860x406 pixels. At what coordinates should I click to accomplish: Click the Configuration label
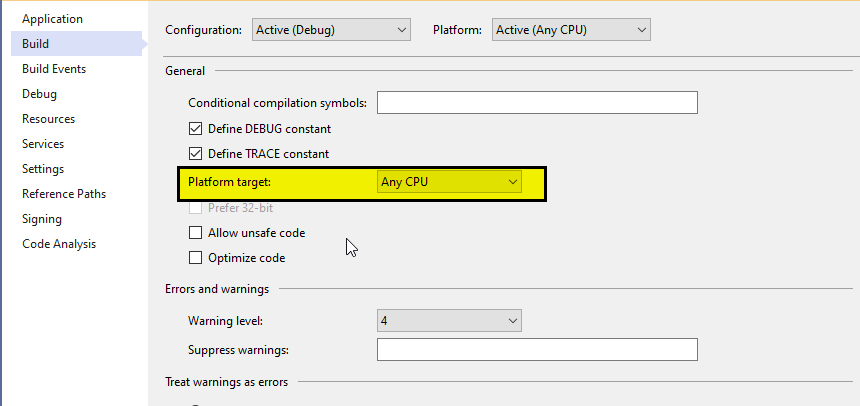(203, 30)
